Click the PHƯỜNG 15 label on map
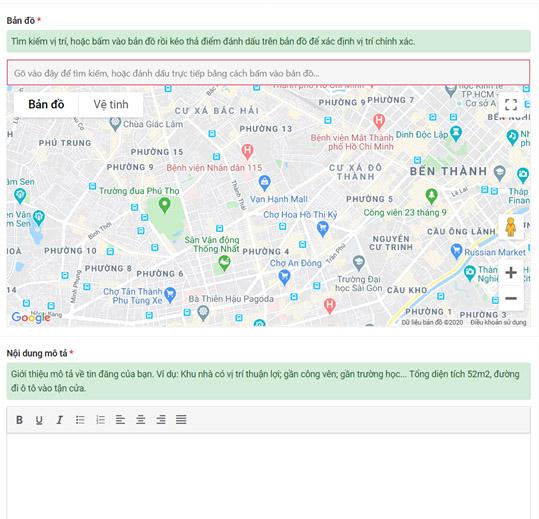 (x=157, y=152)
